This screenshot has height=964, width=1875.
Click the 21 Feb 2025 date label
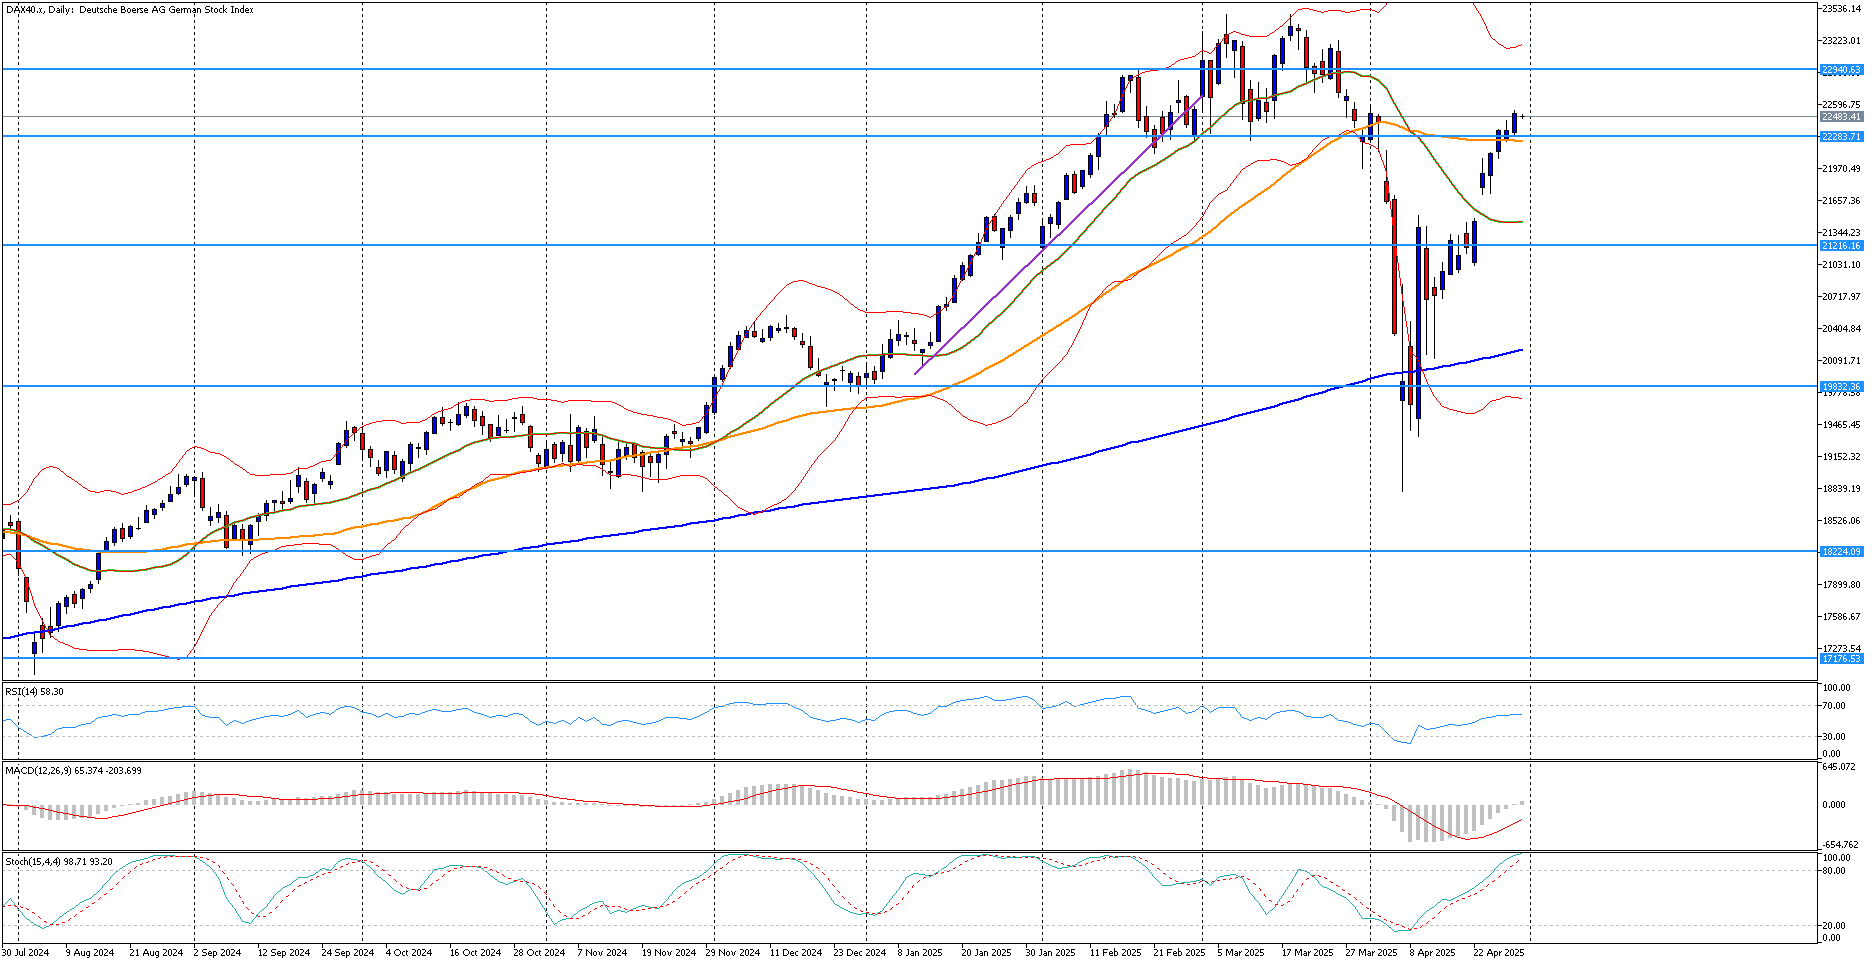1179,953
